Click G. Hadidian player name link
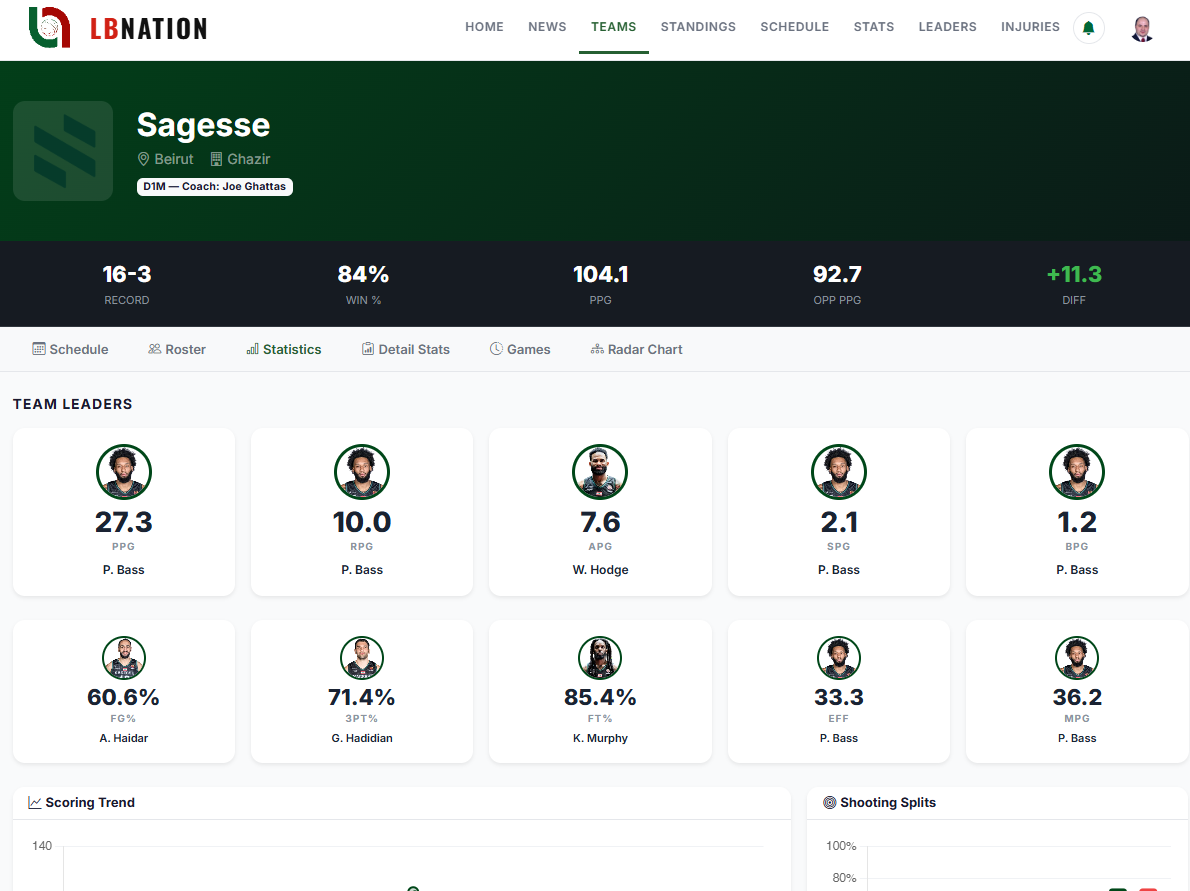 (x=362, y=738)
